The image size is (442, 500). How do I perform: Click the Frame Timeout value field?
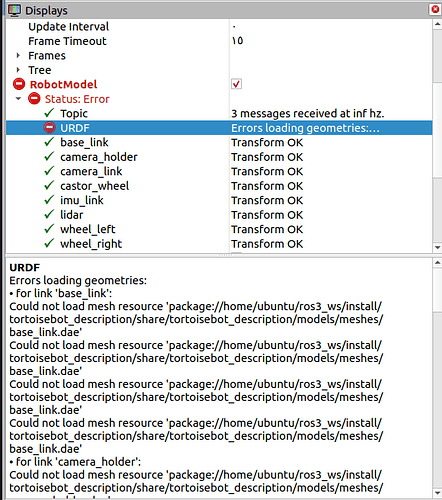(331, 41)
